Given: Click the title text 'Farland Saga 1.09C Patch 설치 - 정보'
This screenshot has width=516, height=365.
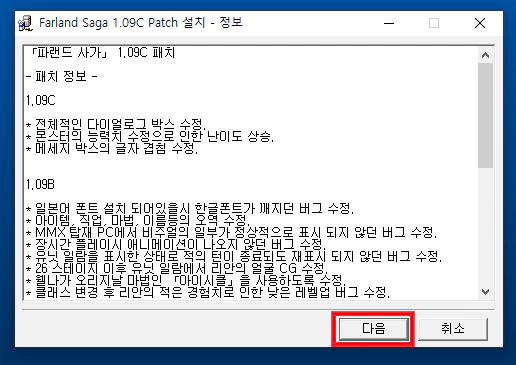Looking at the screenshot, I should point(141,23).
